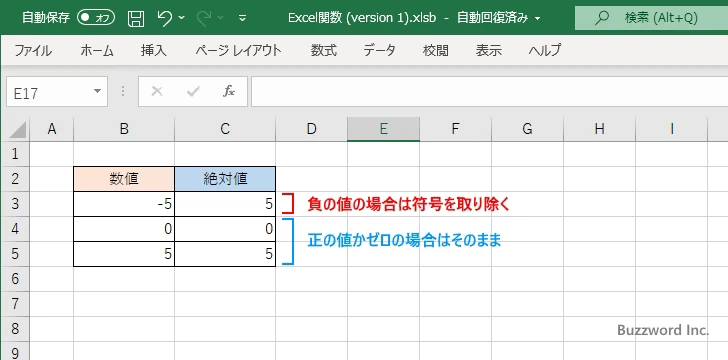Viewport: 728px width, 360px height.
Task: Select row 3 header
Action: coord(15,204)
